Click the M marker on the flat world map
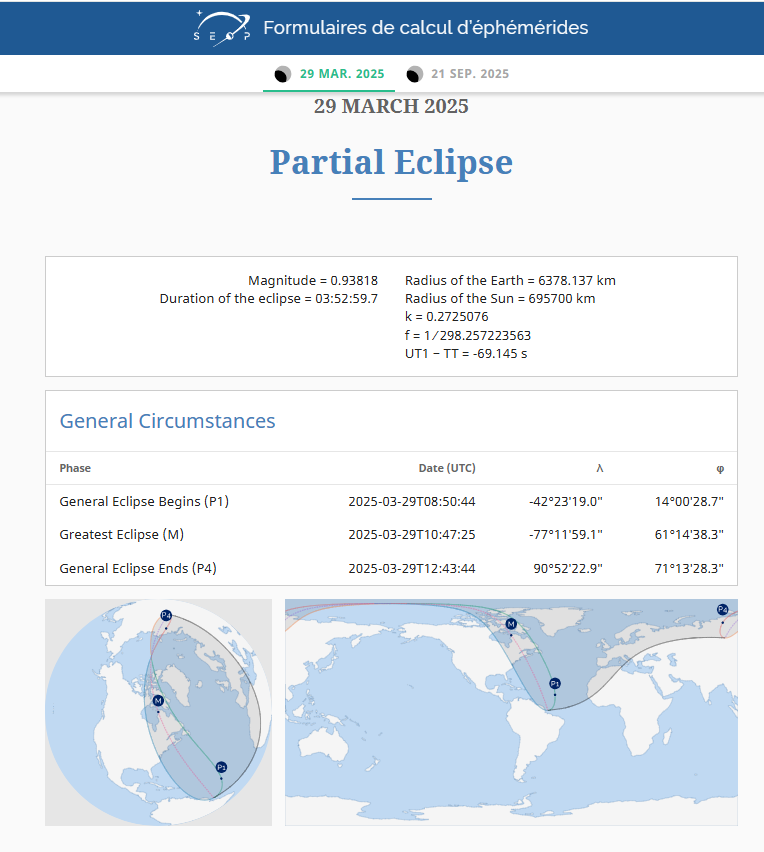The image size is (764, 852). [x=511, y=624]
